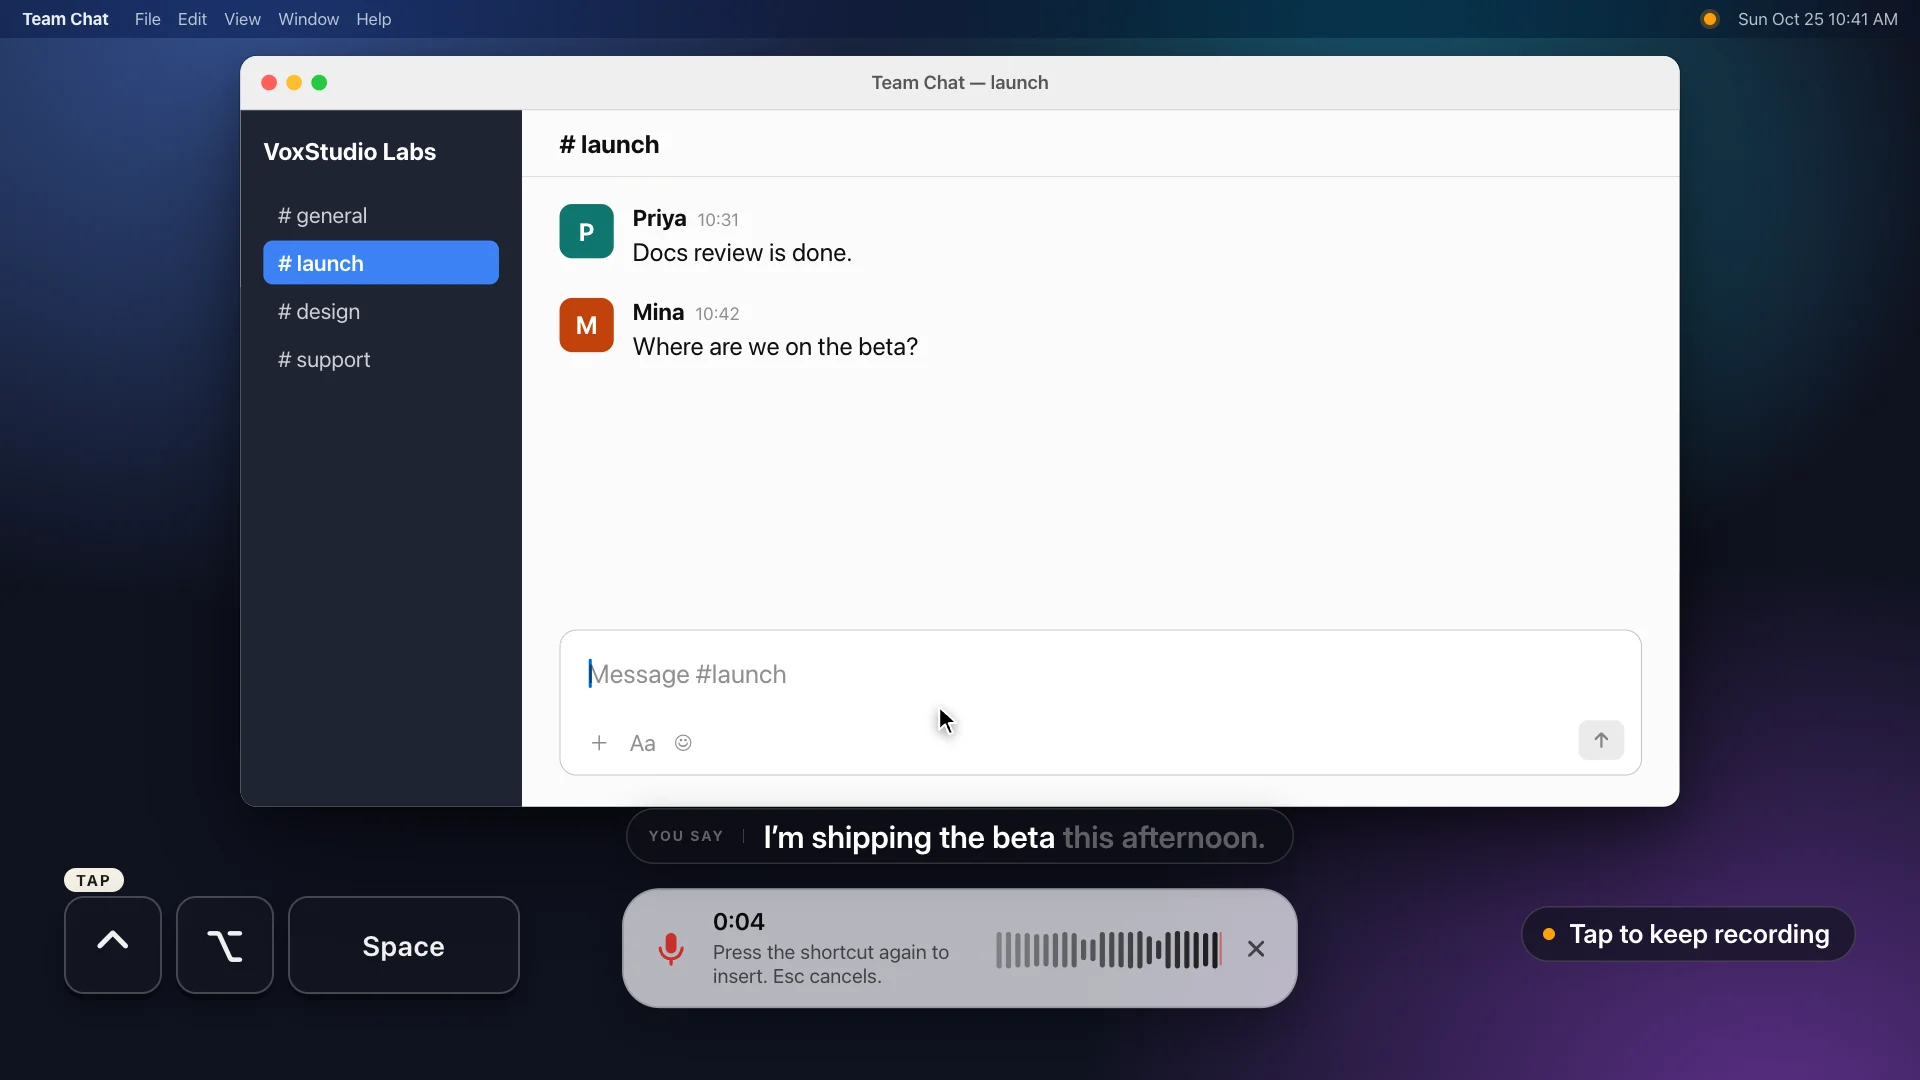Click the recording waveform visualization
Screen dimensions: 1920x1080
click(x=1108, y=949)
